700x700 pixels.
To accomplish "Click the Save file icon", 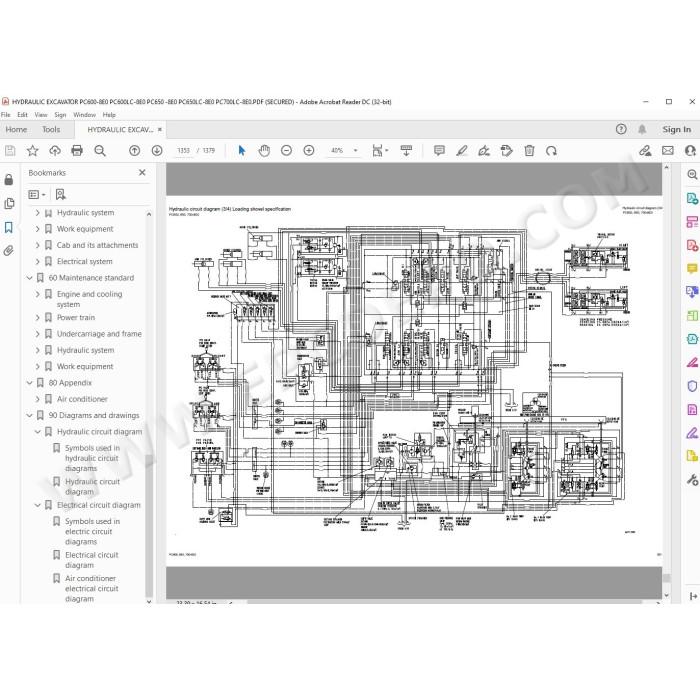I will [x=10, y=151].
